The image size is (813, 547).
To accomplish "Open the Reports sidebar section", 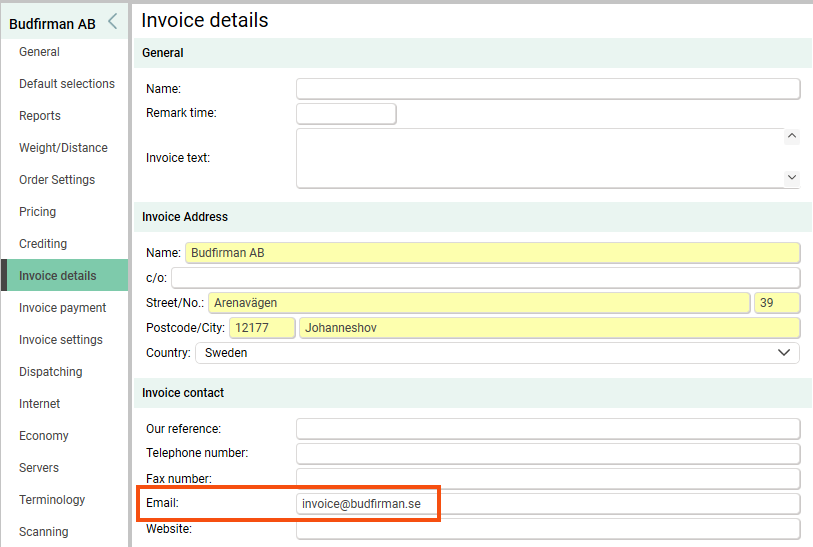I will 40,116.
